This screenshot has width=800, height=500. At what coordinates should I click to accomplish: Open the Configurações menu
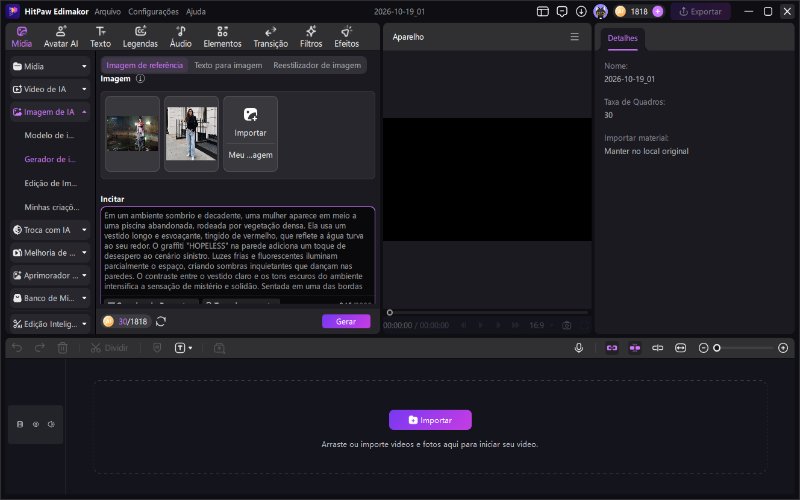153,11
